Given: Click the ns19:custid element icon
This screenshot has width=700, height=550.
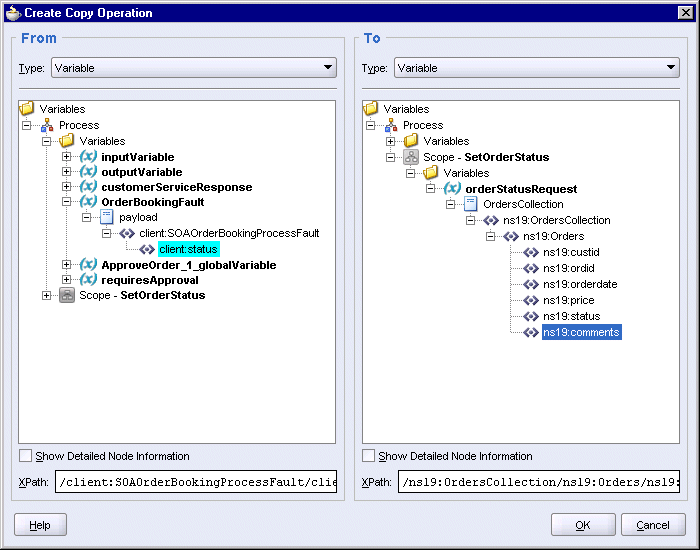Looking at the screenshot, I should [531, 252].
